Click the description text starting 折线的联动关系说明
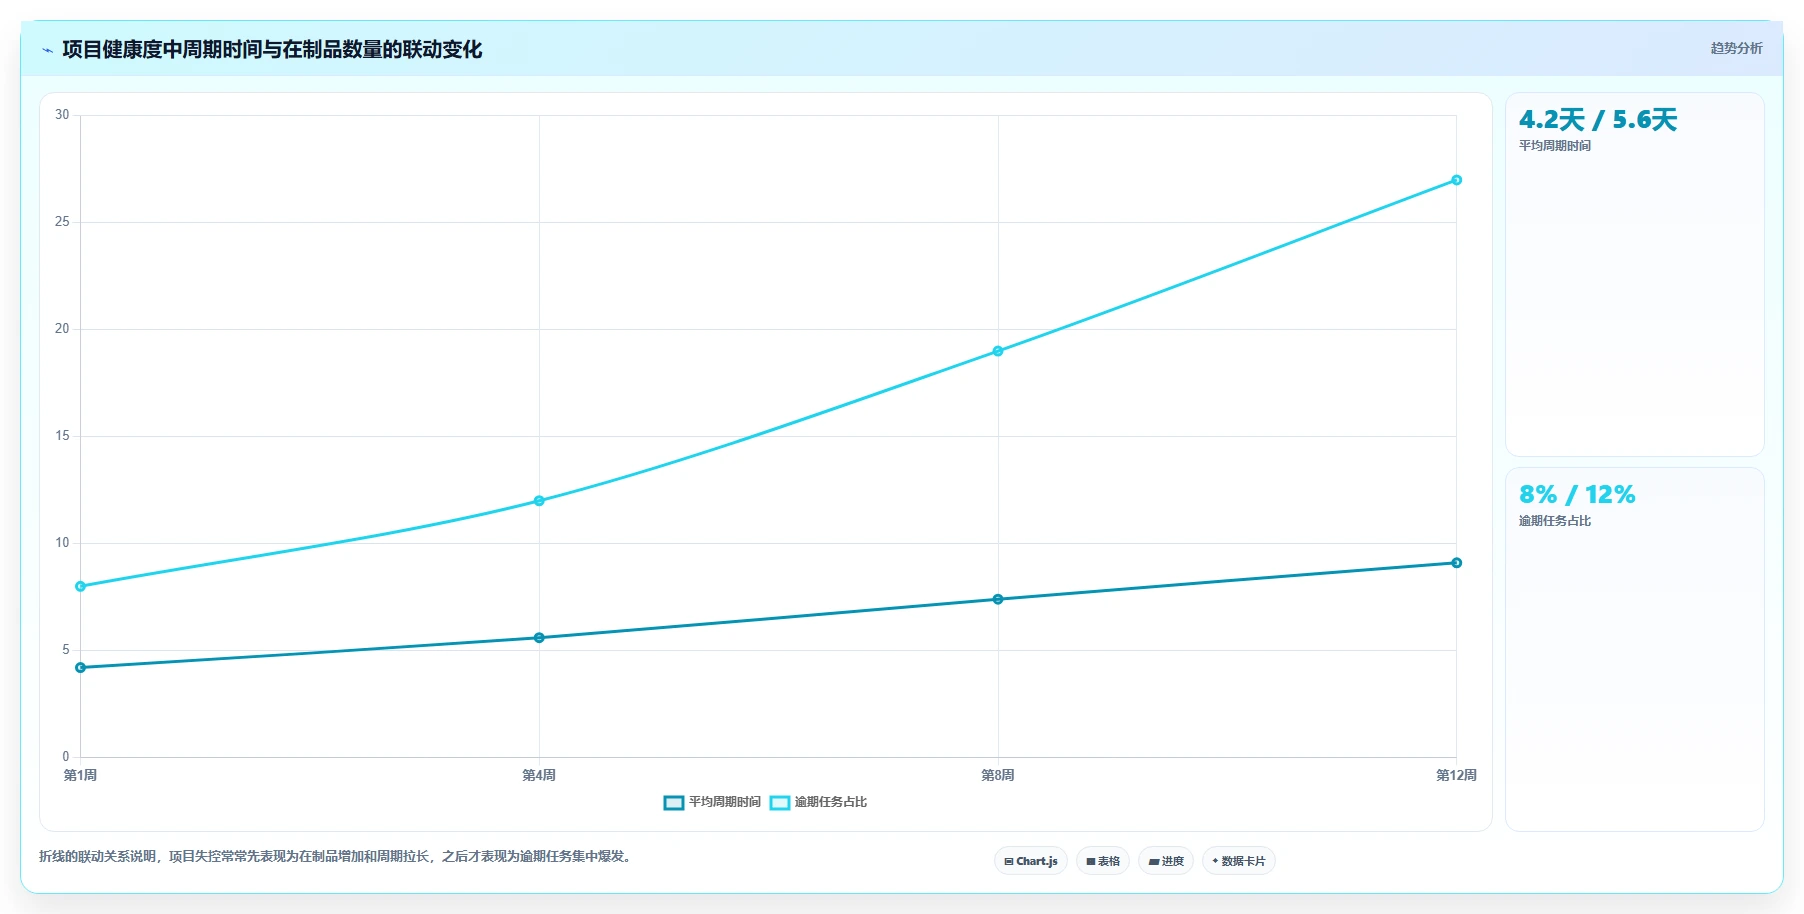 click(337, 857)
